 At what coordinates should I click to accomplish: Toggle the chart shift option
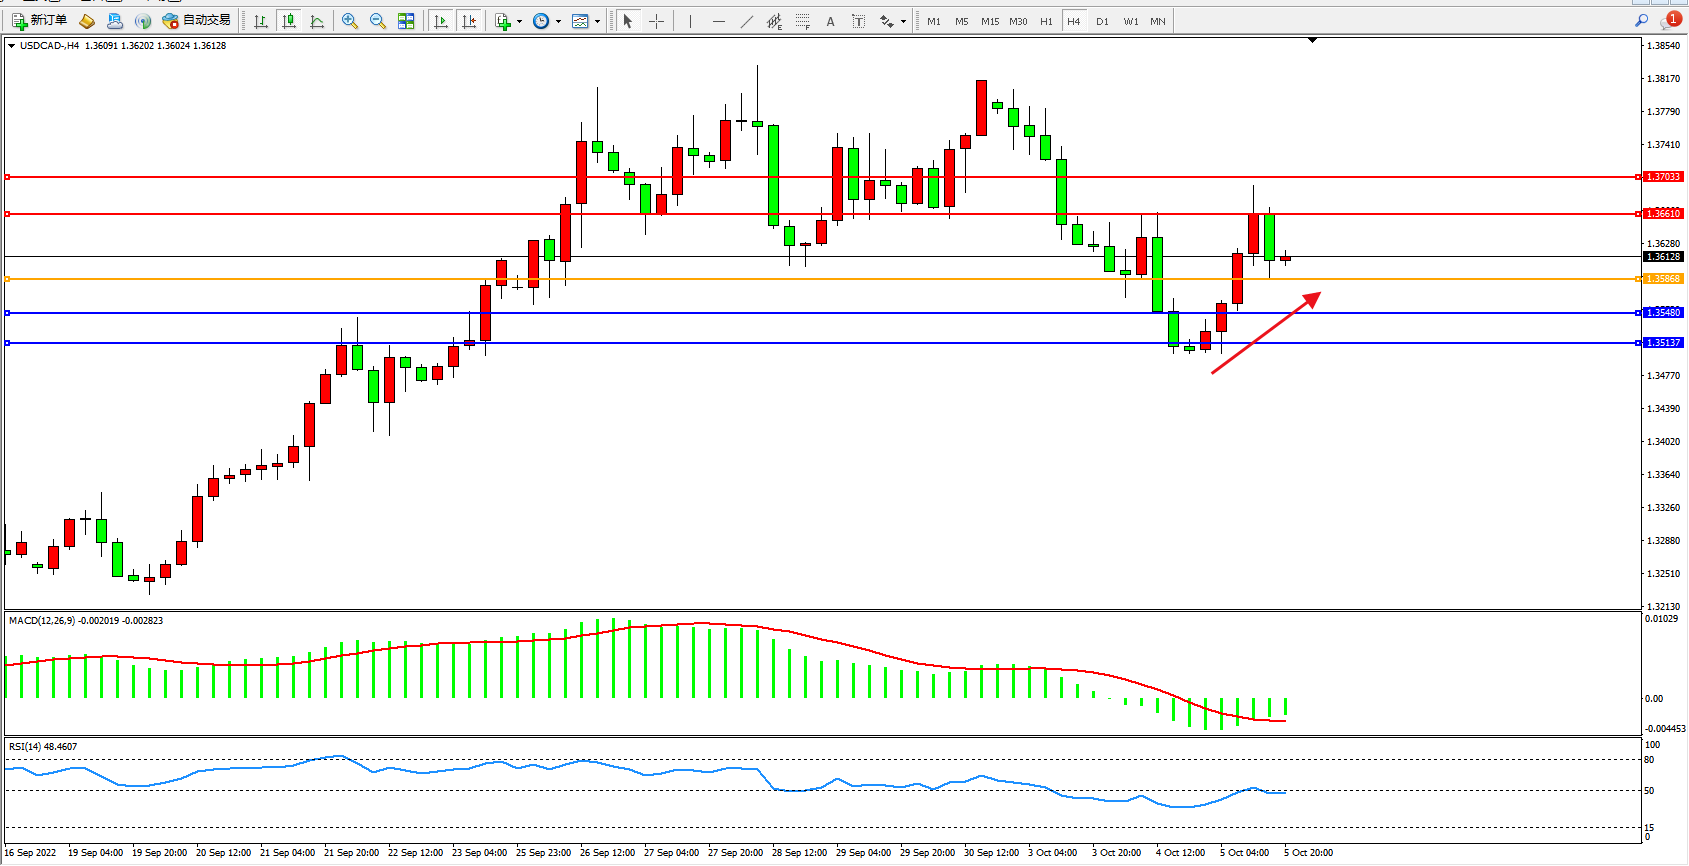click(468, 21)
